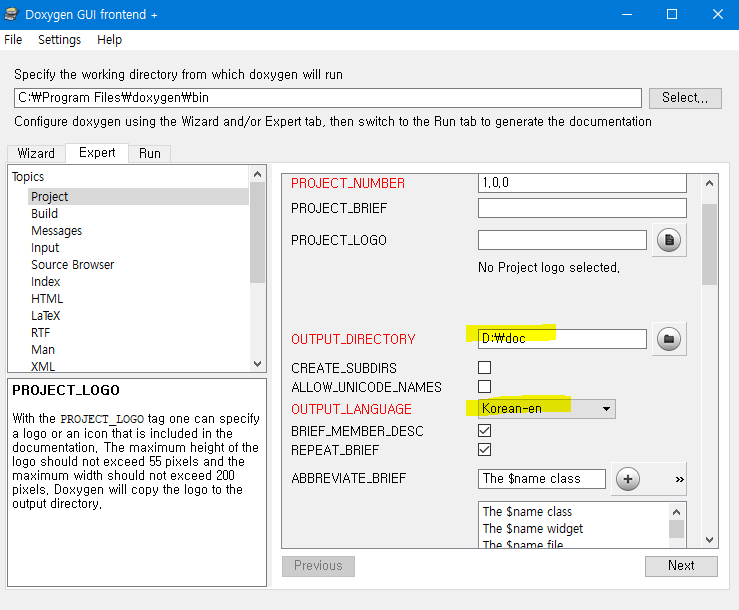This screenshot has height=610, width=739.
Task: Select the HTML topic
Action: click(x=47, y=298)
